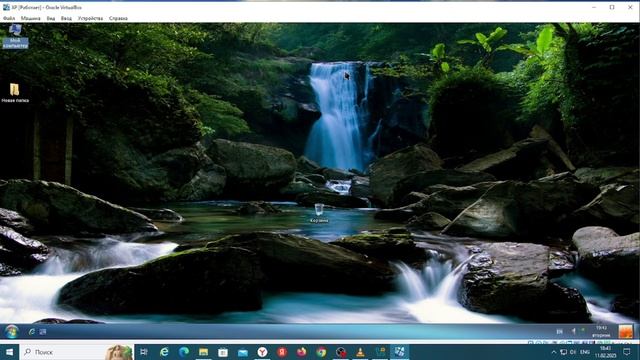The image size is (640, 360).
Task: Launch Firefox from host taskbar
Action: (x=302, y=352)
